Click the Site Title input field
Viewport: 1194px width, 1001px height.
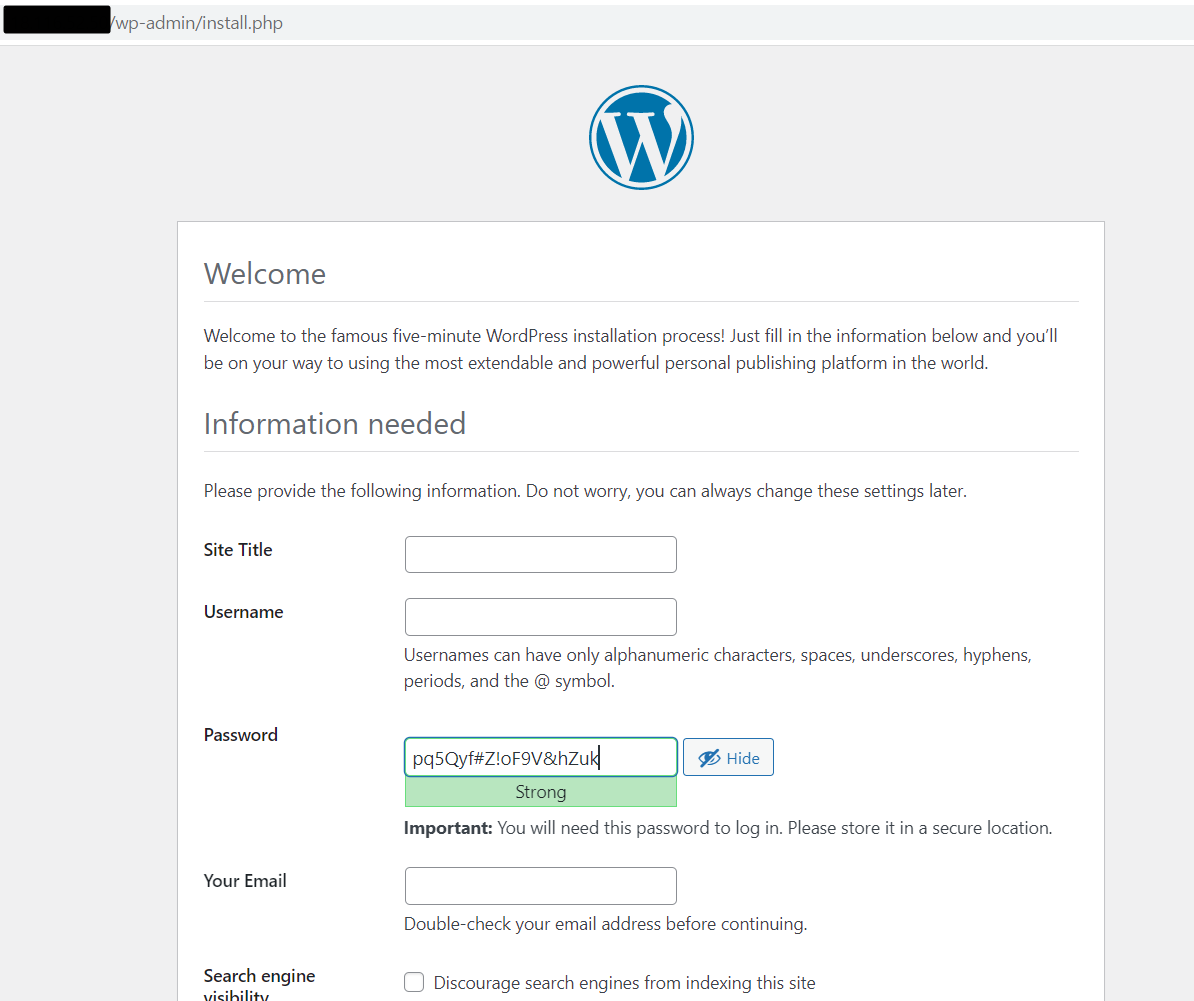coord(541,554)
